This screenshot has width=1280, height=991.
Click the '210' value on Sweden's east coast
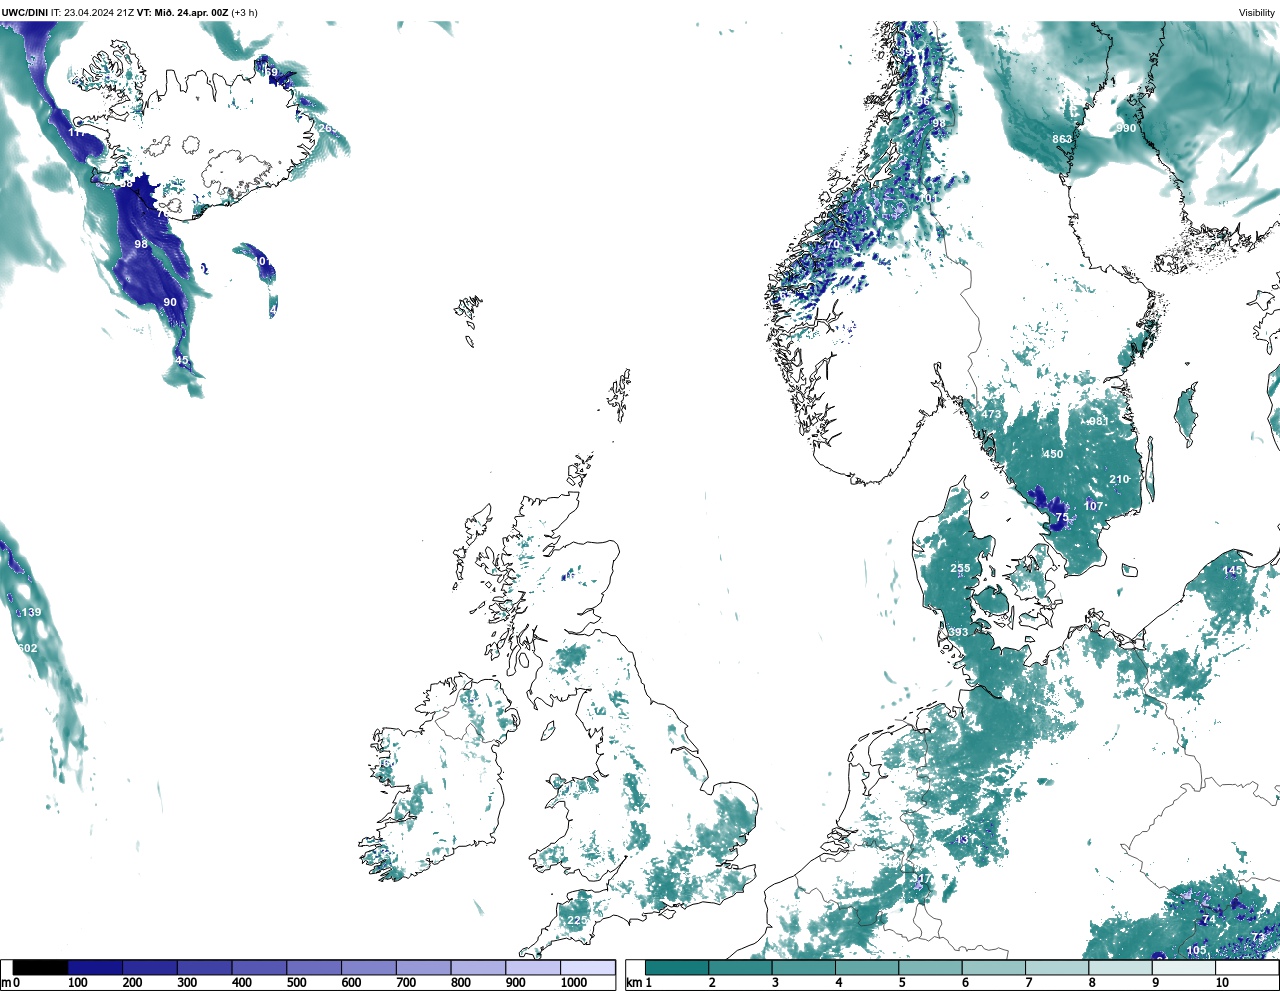pos(1119,479)
